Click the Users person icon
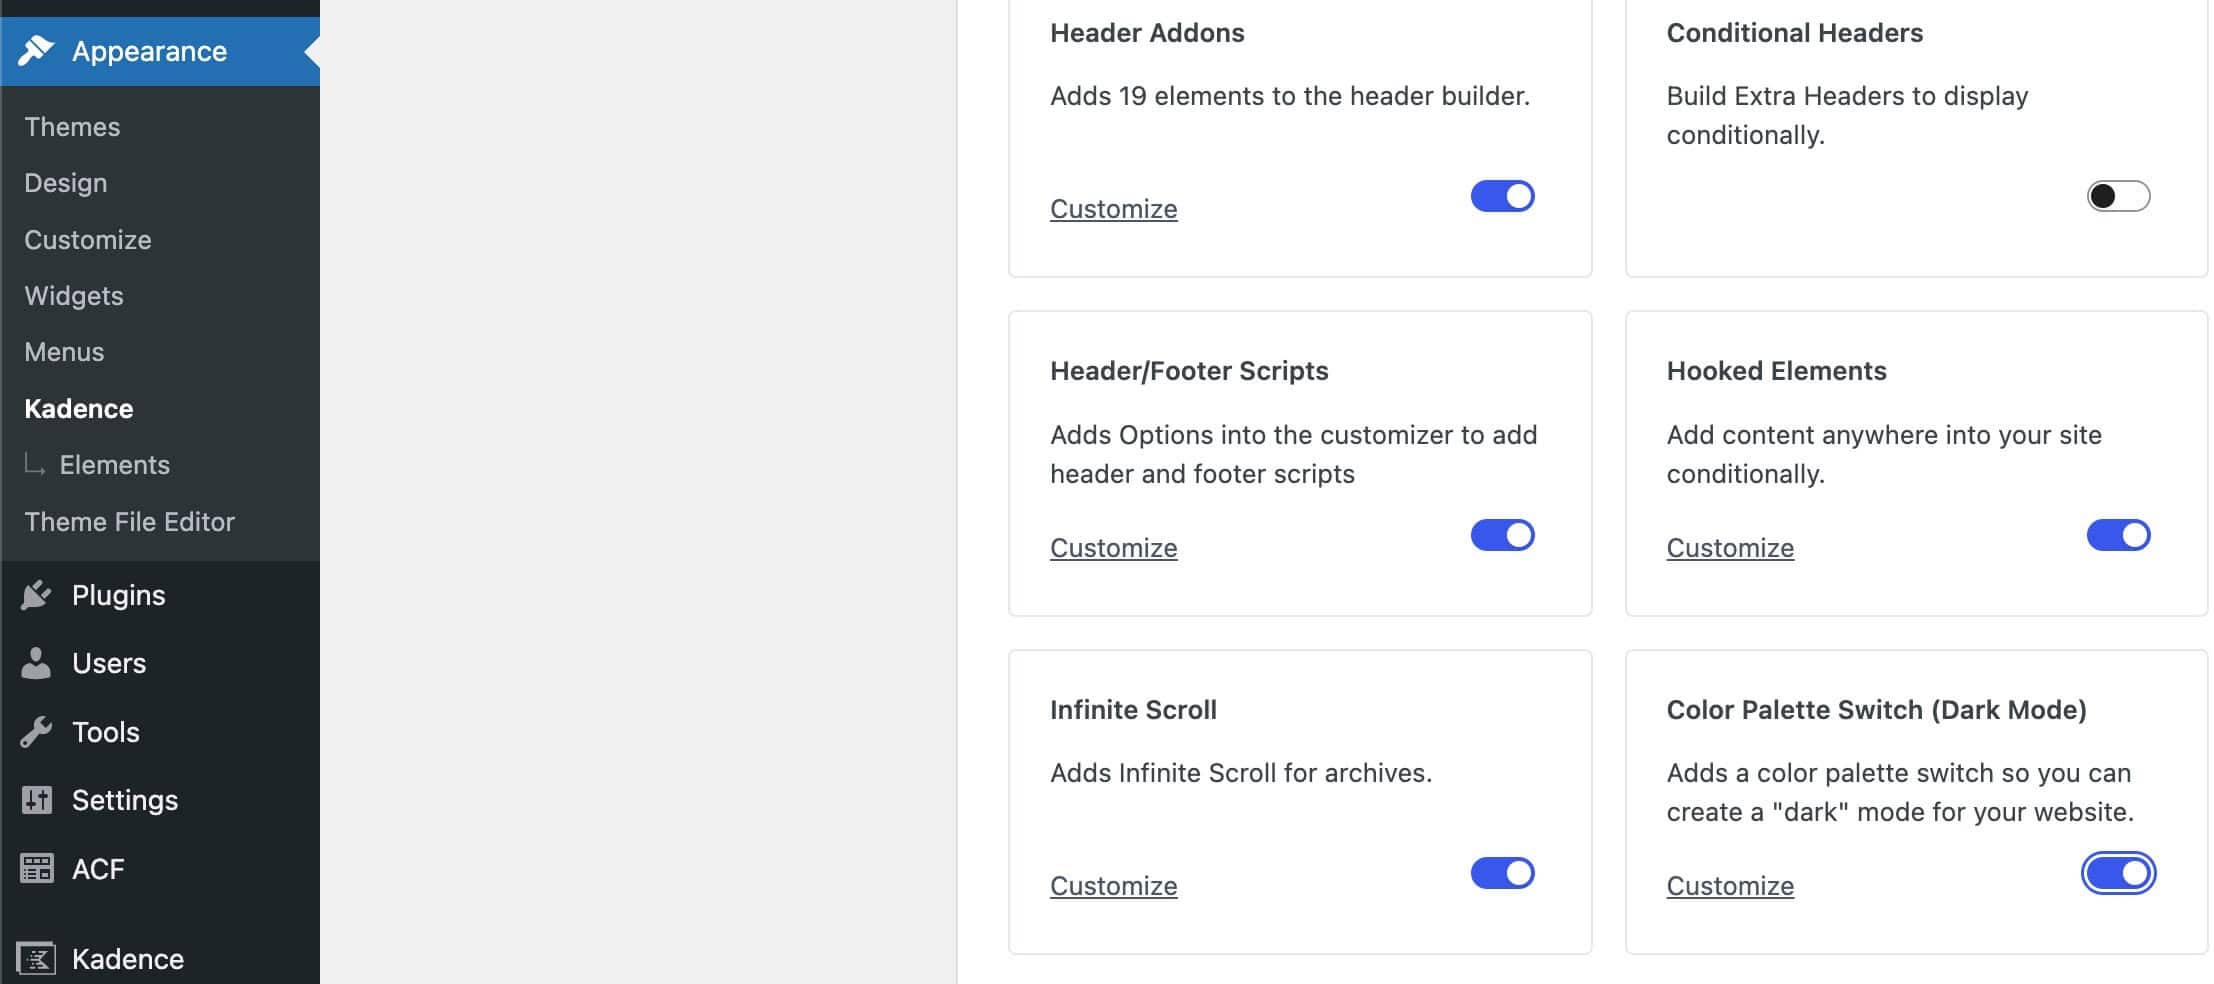The image size is (2214, 984). coord(36,663)
